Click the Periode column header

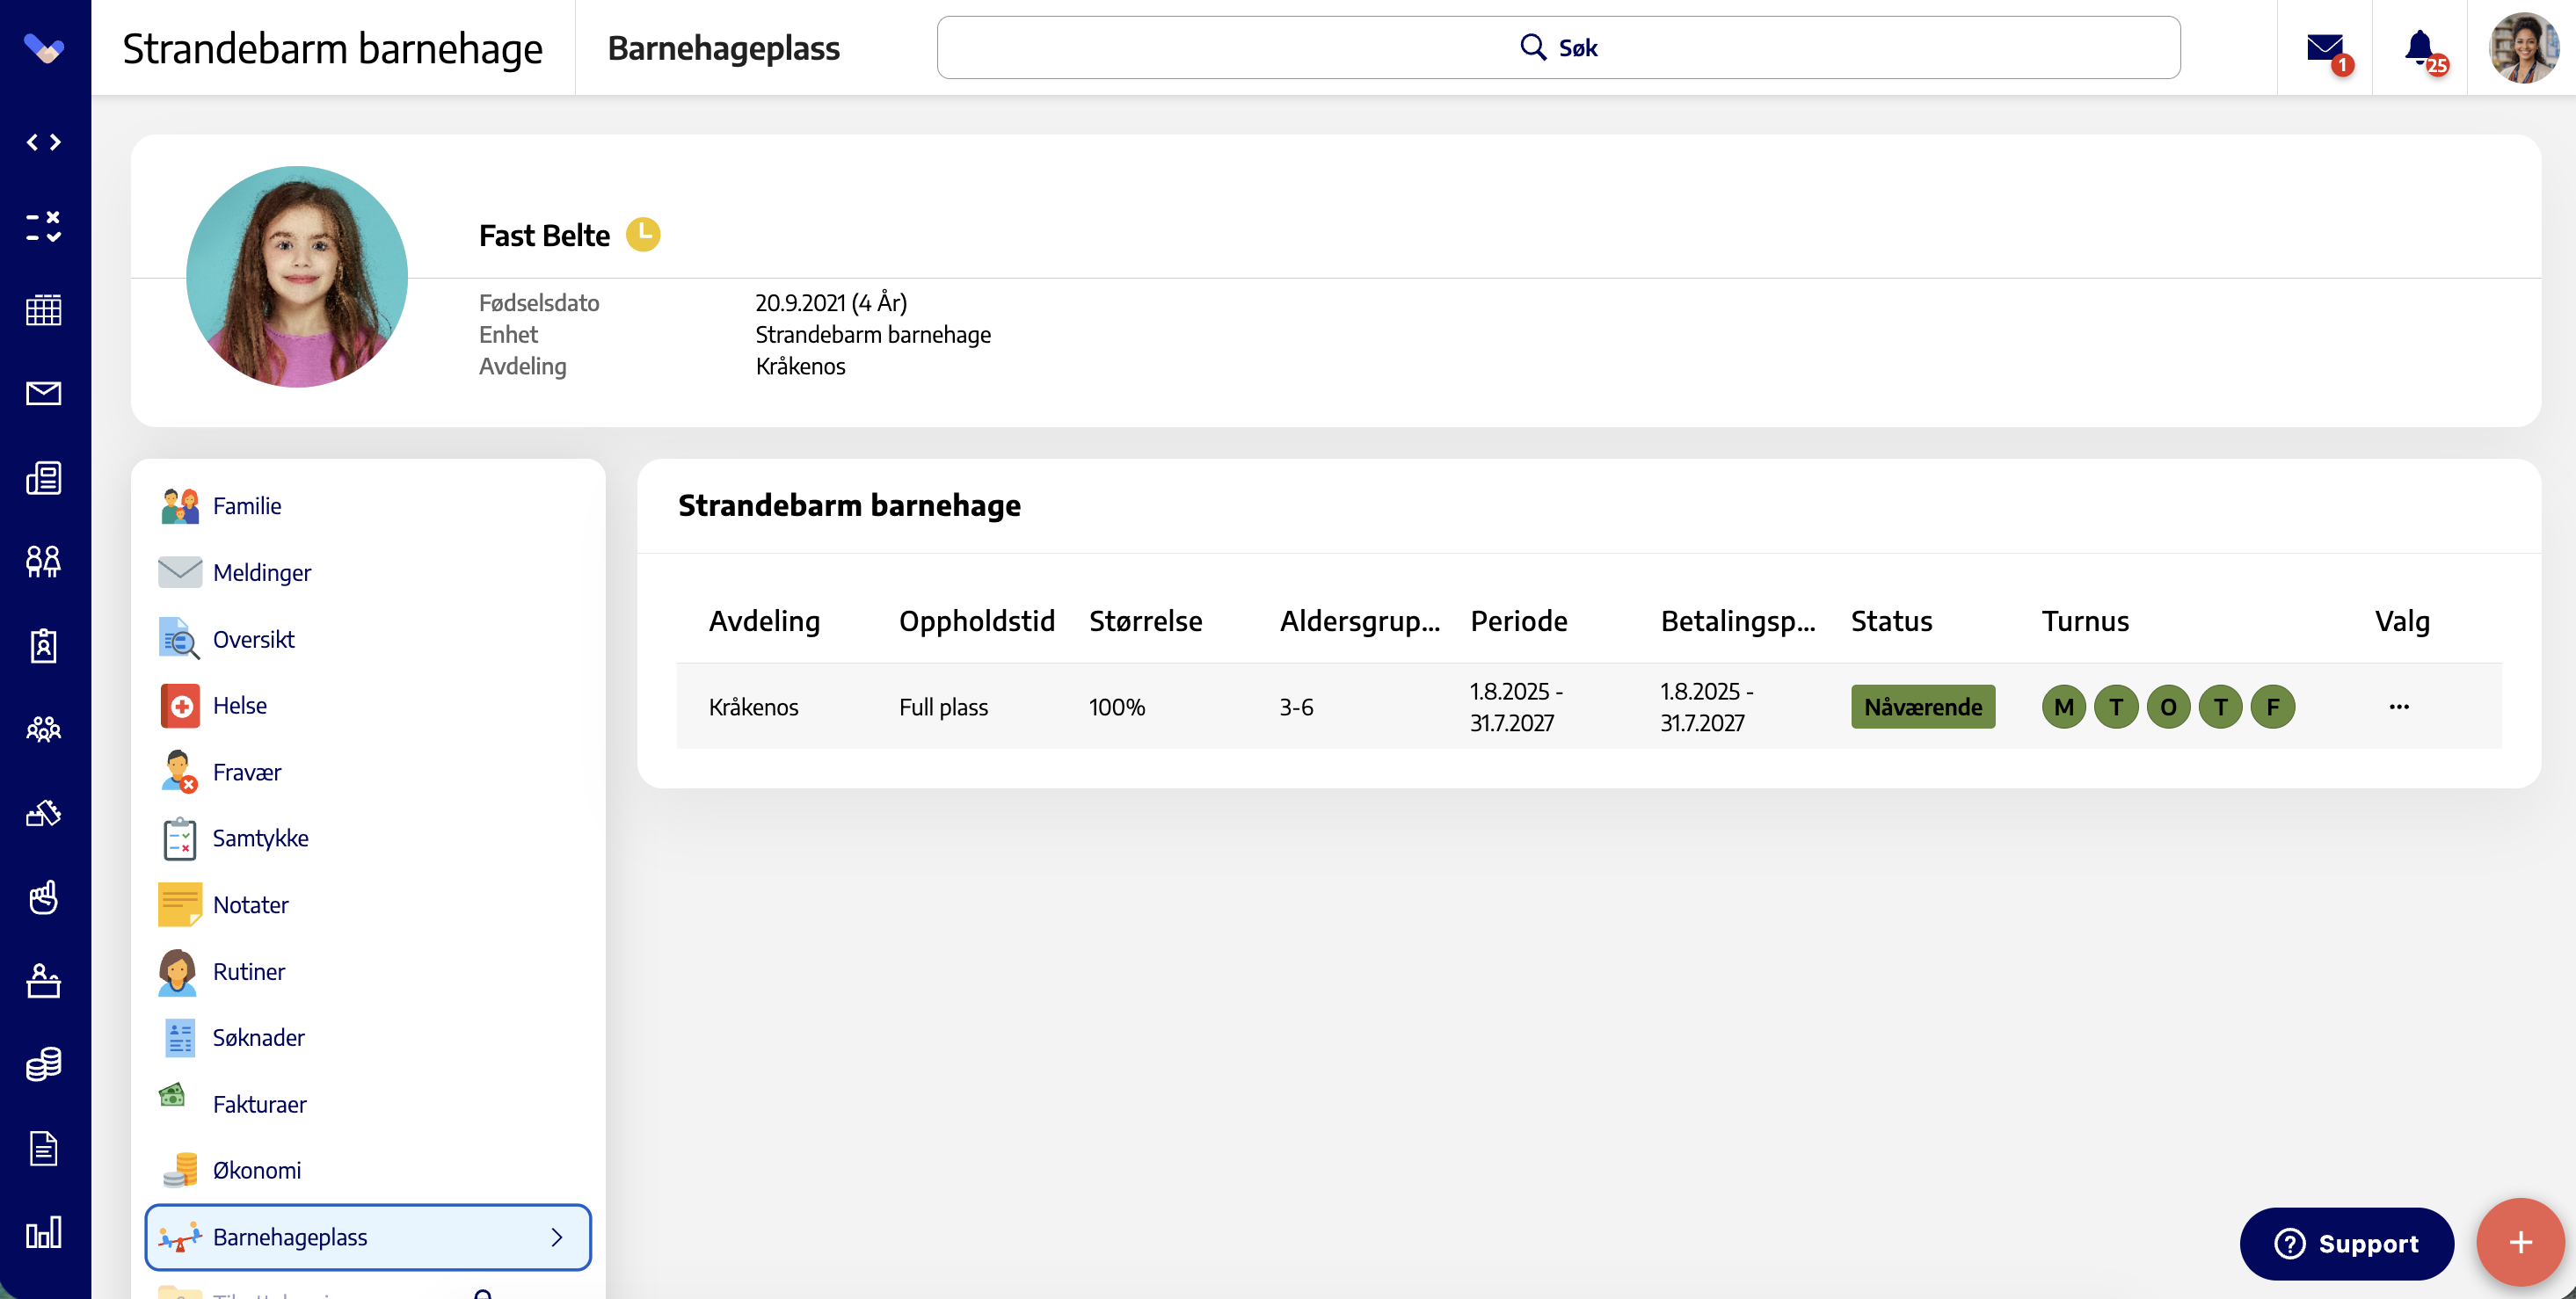pos(1518,621)
